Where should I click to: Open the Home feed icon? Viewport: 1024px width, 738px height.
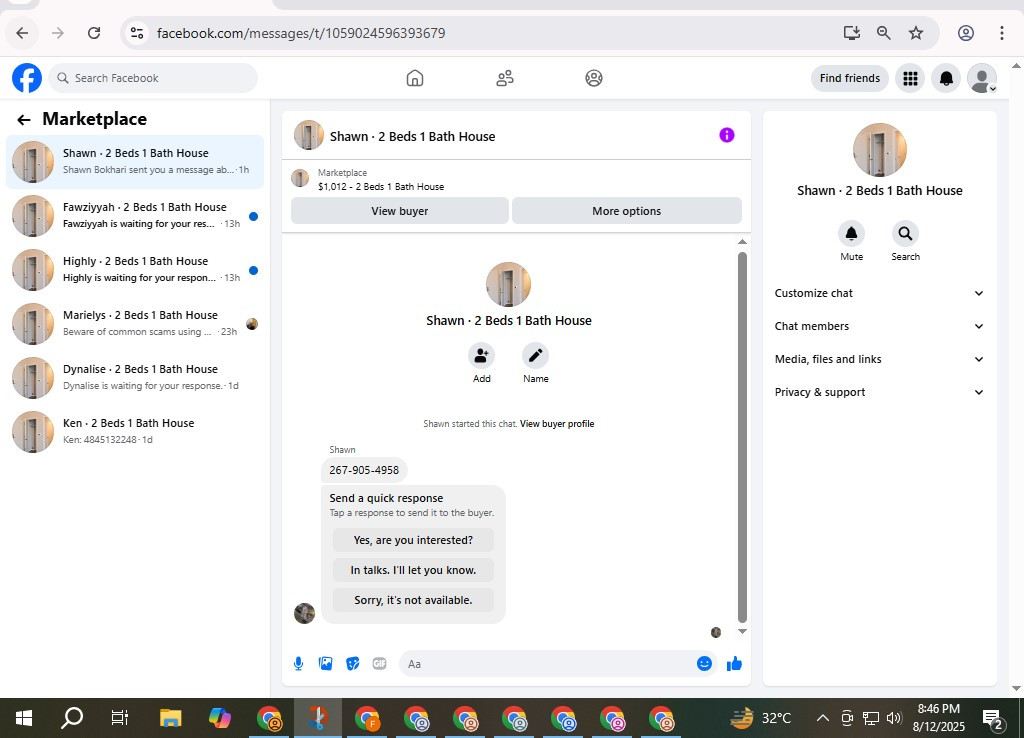pos(415,78)
